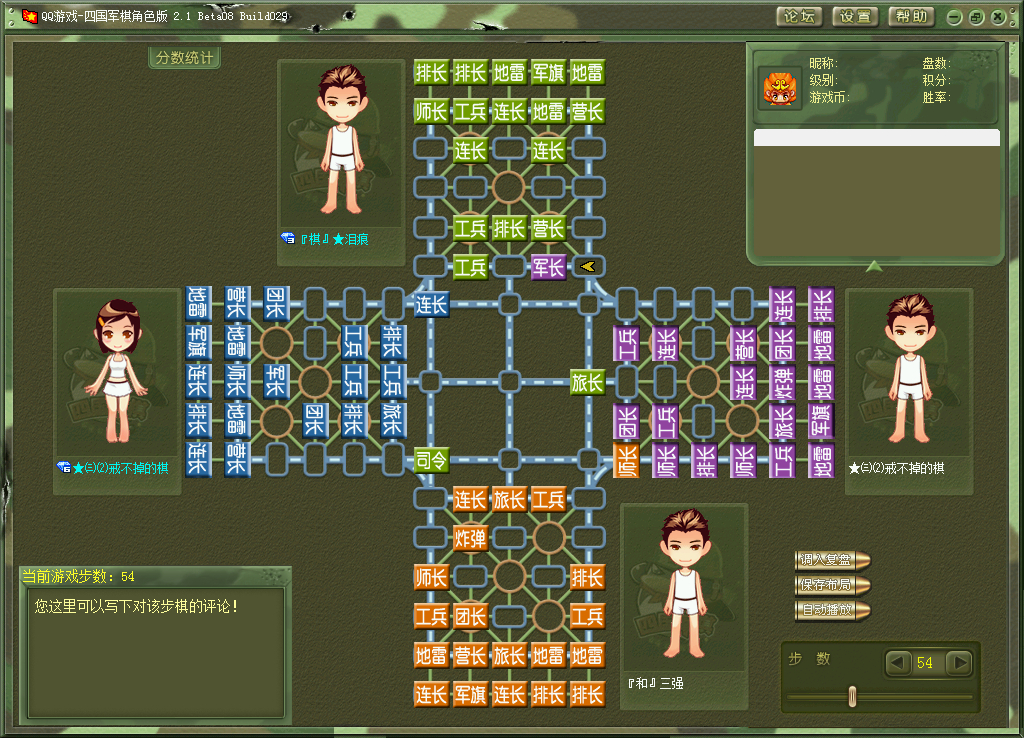
Task: Select the green 司令 piece
Action: 431,460
